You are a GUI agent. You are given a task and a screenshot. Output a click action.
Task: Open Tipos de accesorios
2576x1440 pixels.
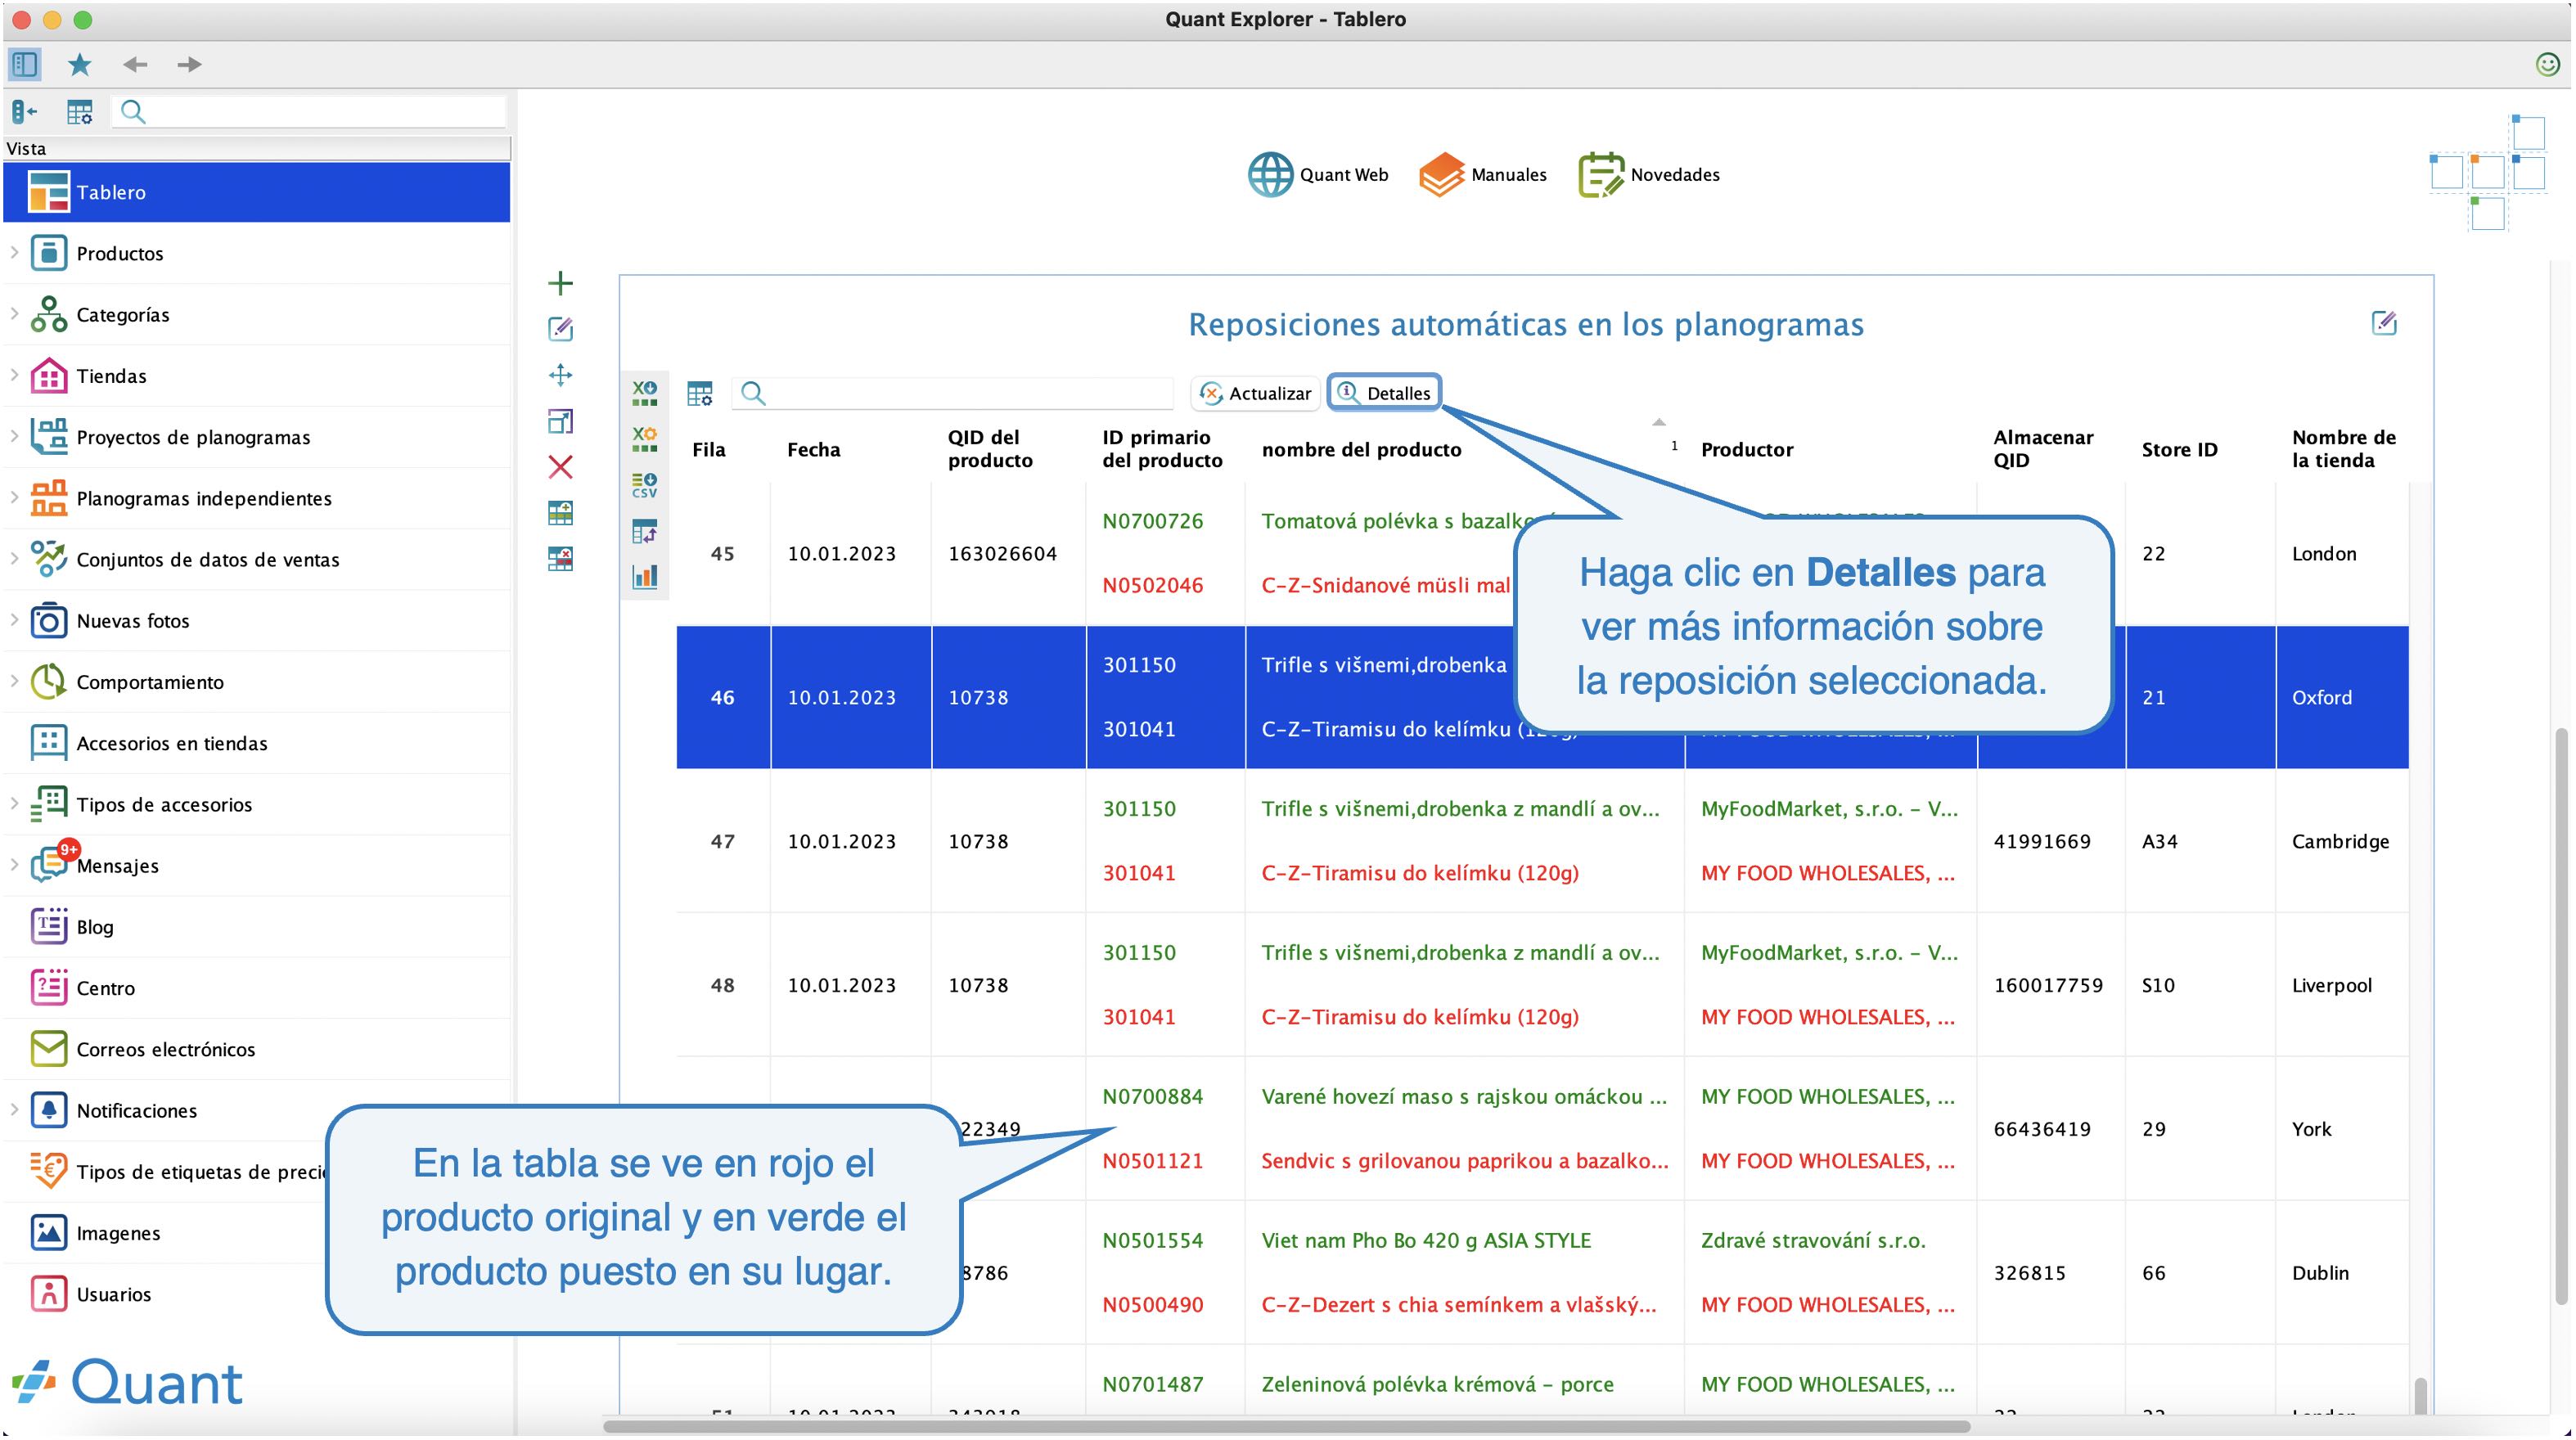pos(256,804)
